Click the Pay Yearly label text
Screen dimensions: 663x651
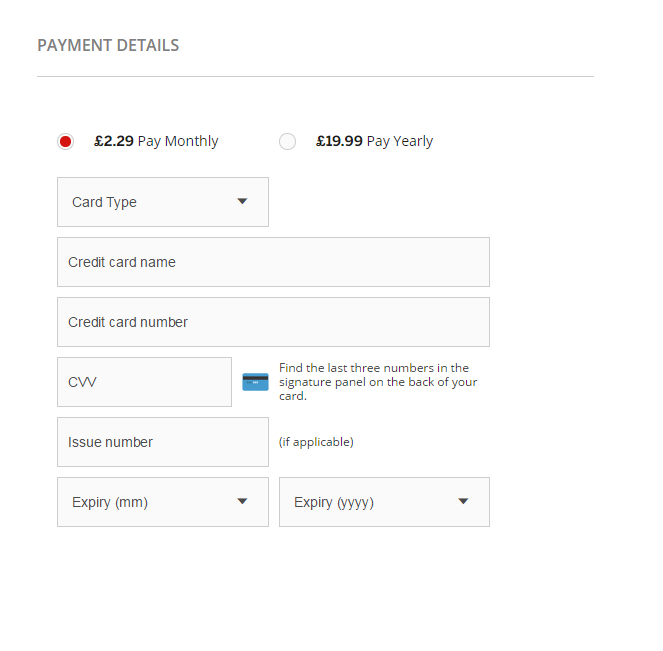pos(400,141)
